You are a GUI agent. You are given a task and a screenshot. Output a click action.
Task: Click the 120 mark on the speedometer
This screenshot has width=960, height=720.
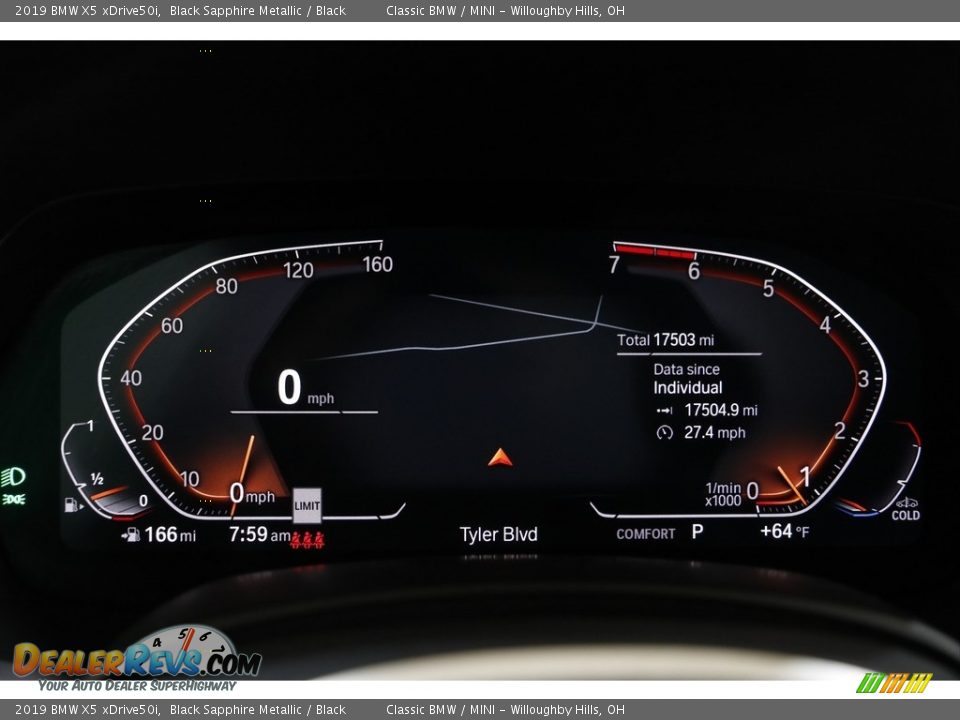click(298, 270)
